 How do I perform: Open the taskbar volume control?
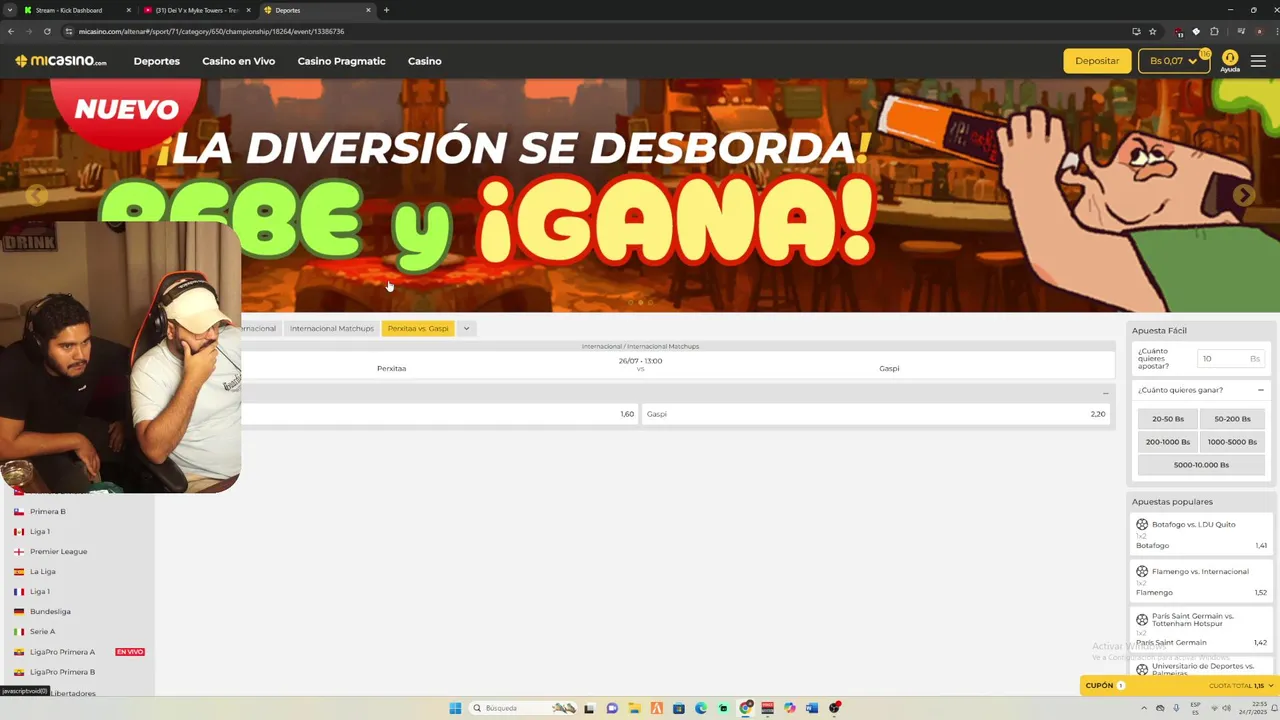pos(1228,708)
